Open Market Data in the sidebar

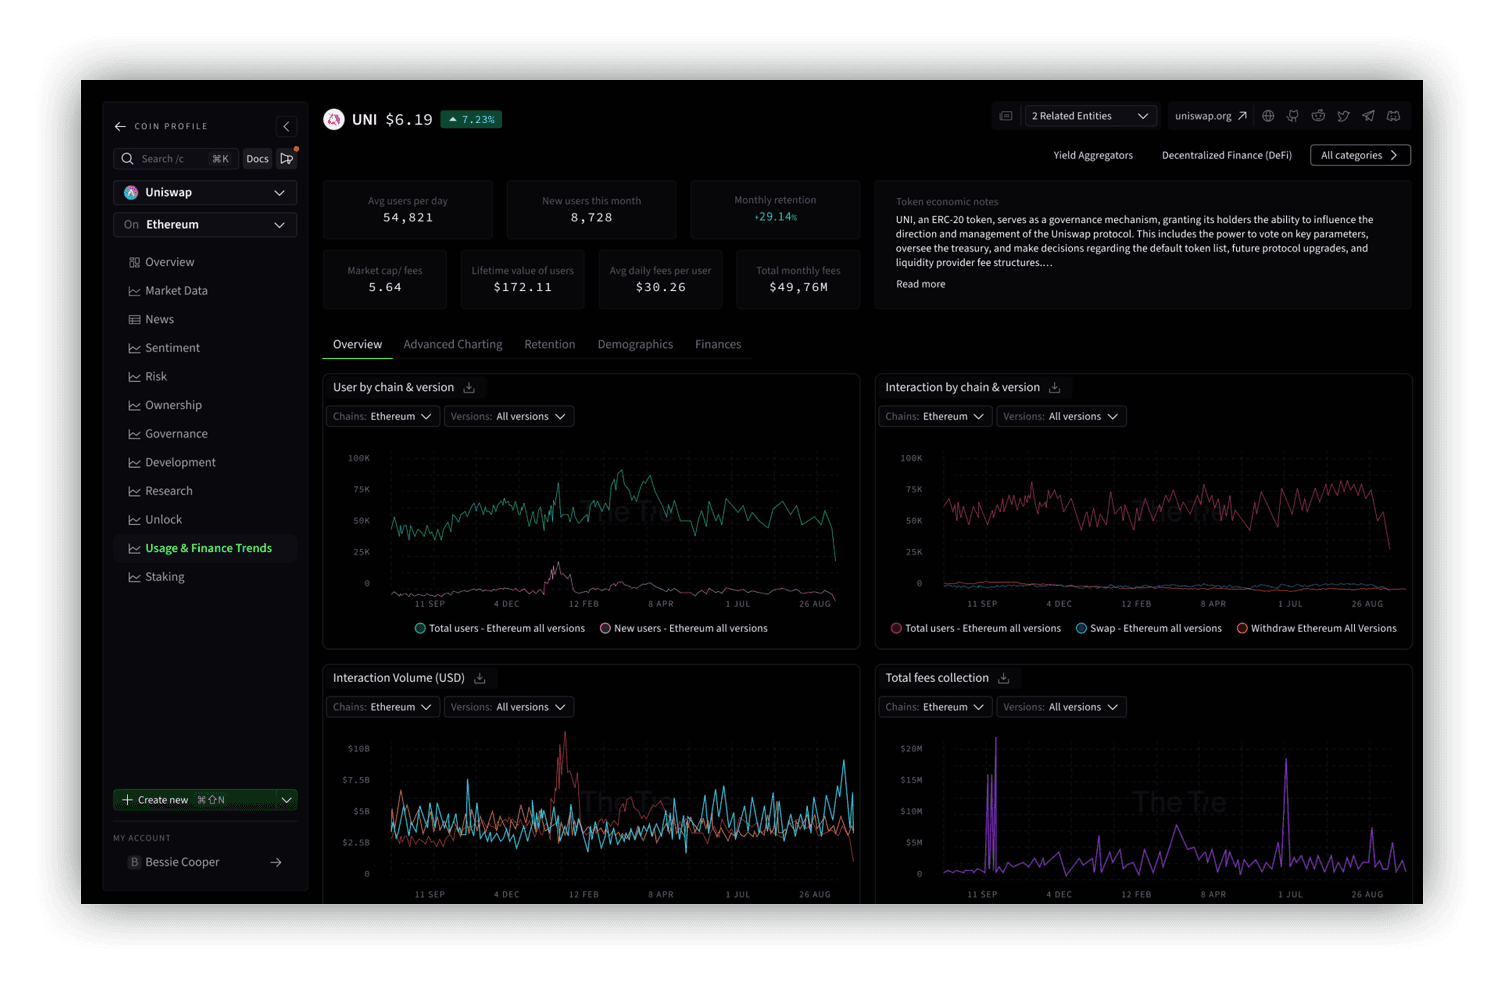(205, 291)
